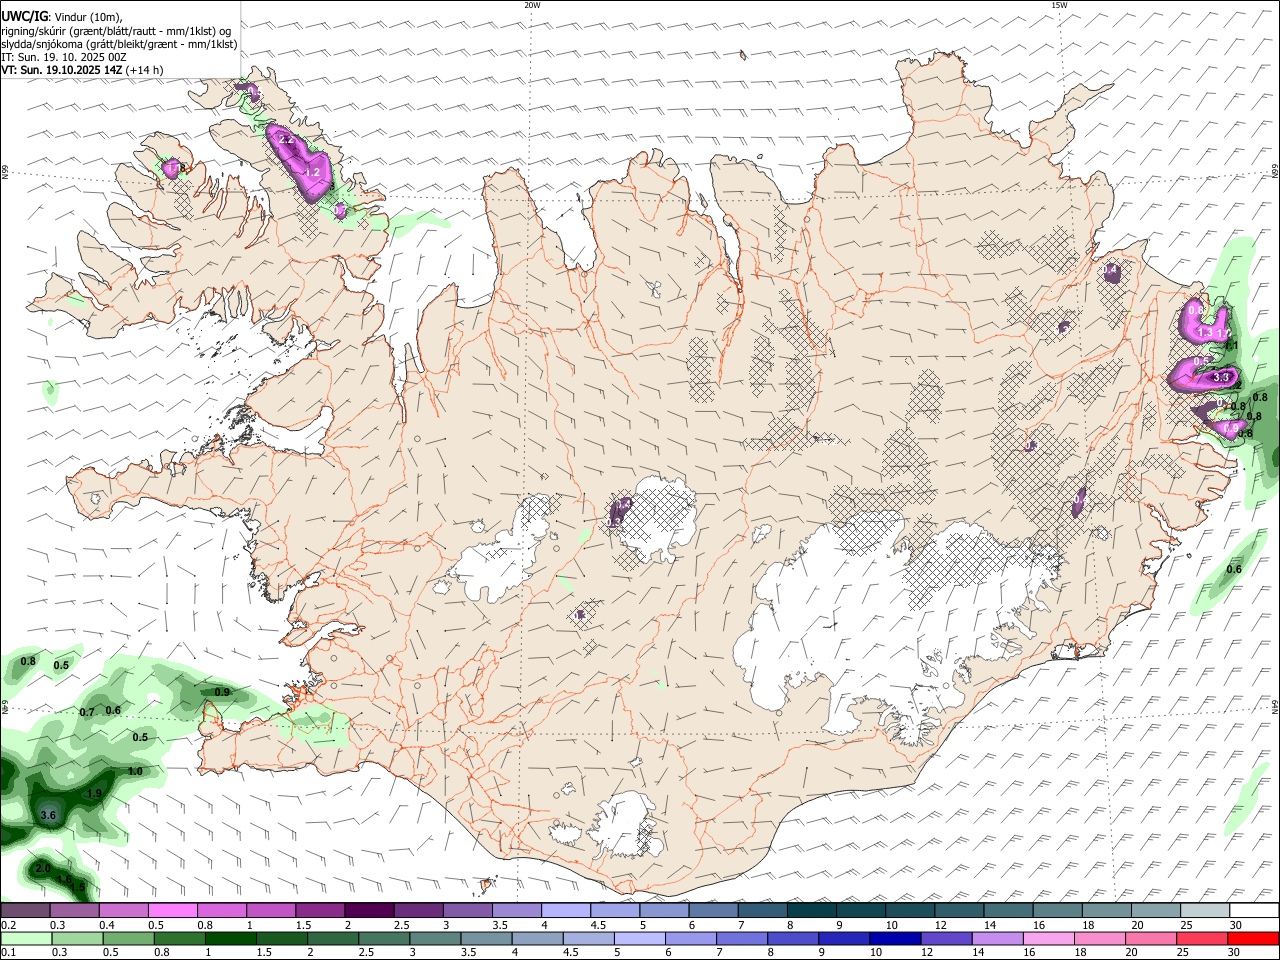Viewport: 1280px width, 960px height.
Task: Click the 'UWC/IG: Vindur (10m)' title line
Action: coord(62,17)
